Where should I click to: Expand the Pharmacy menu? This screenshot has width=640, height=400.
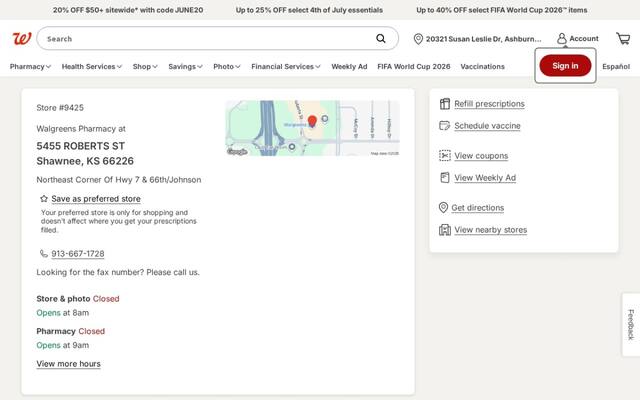click(x=30, y=66)
